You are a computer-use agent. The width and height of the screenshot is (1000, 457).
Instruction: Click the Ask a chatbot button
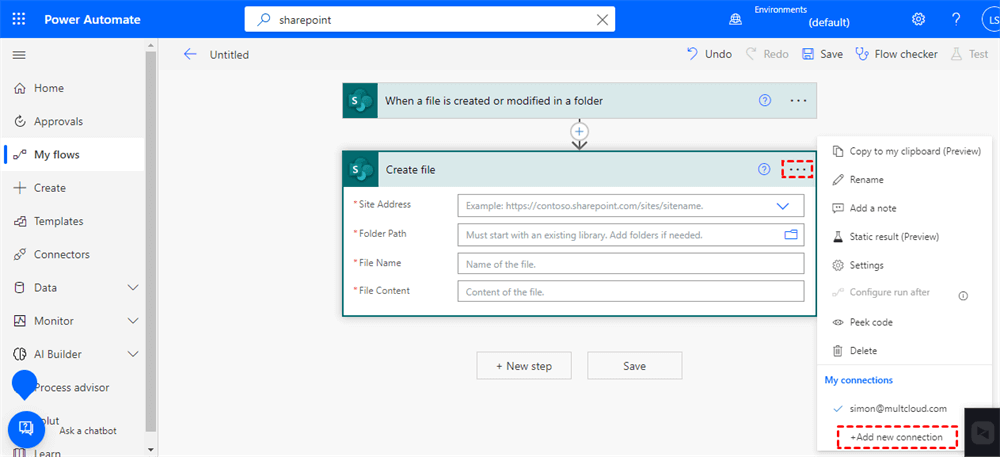tap(26, 428)
